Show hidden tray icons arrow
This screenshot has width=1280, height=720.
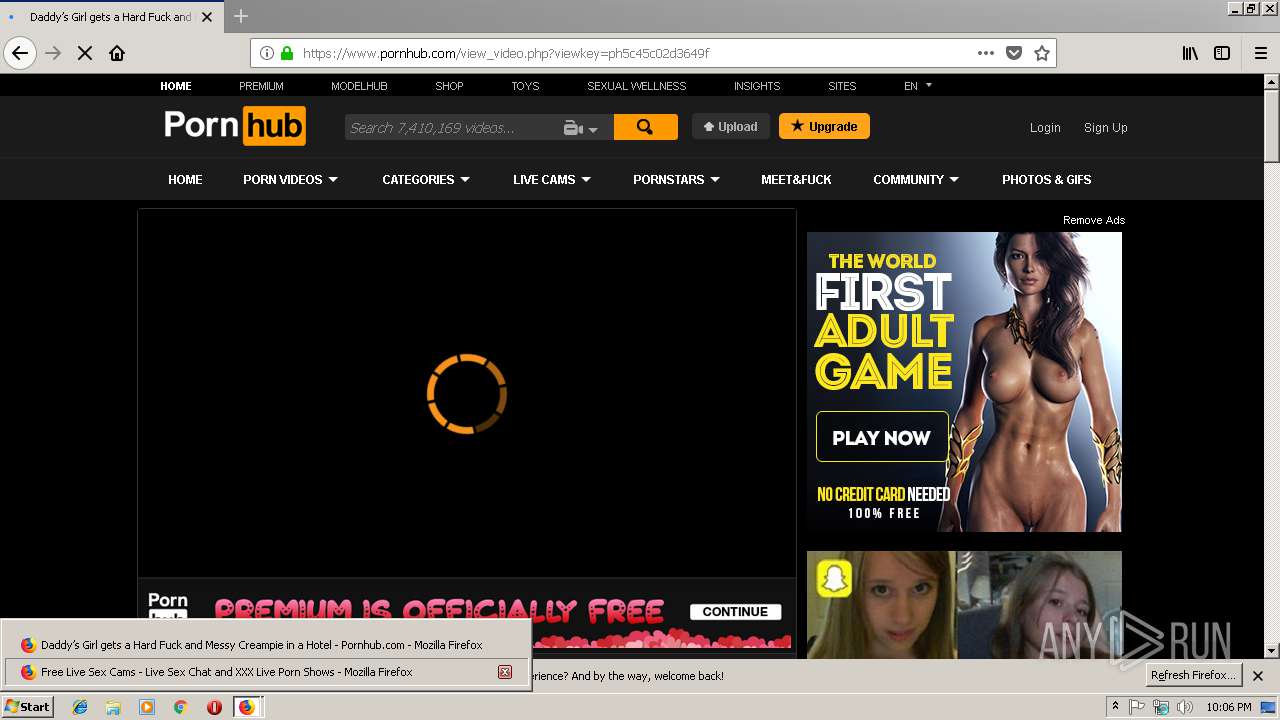(x=1115, y=707)
